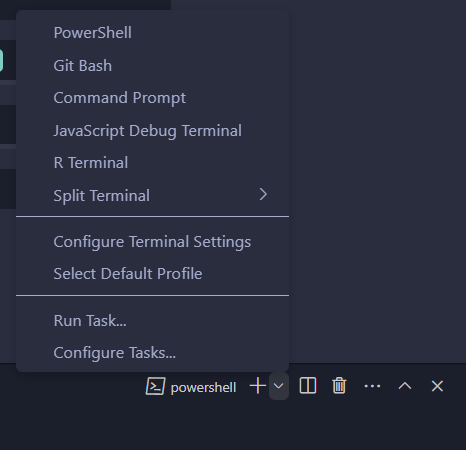Maximize panel with the up chevron

[x=405, y=386]
